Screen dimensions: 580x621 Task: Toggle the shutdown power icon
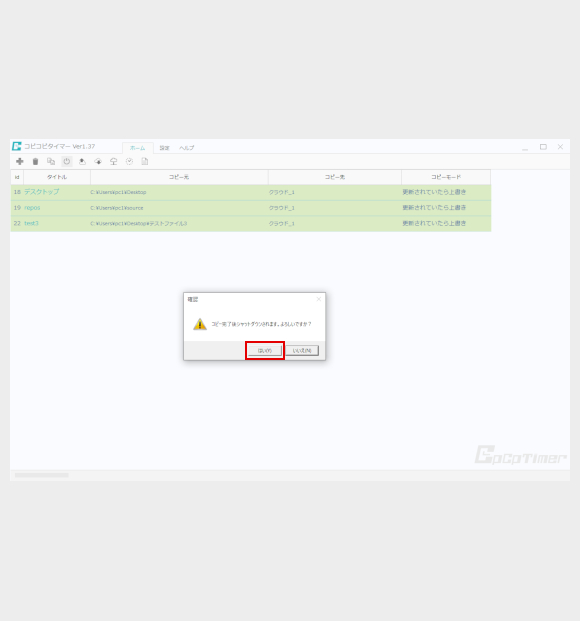coord(67,161)
